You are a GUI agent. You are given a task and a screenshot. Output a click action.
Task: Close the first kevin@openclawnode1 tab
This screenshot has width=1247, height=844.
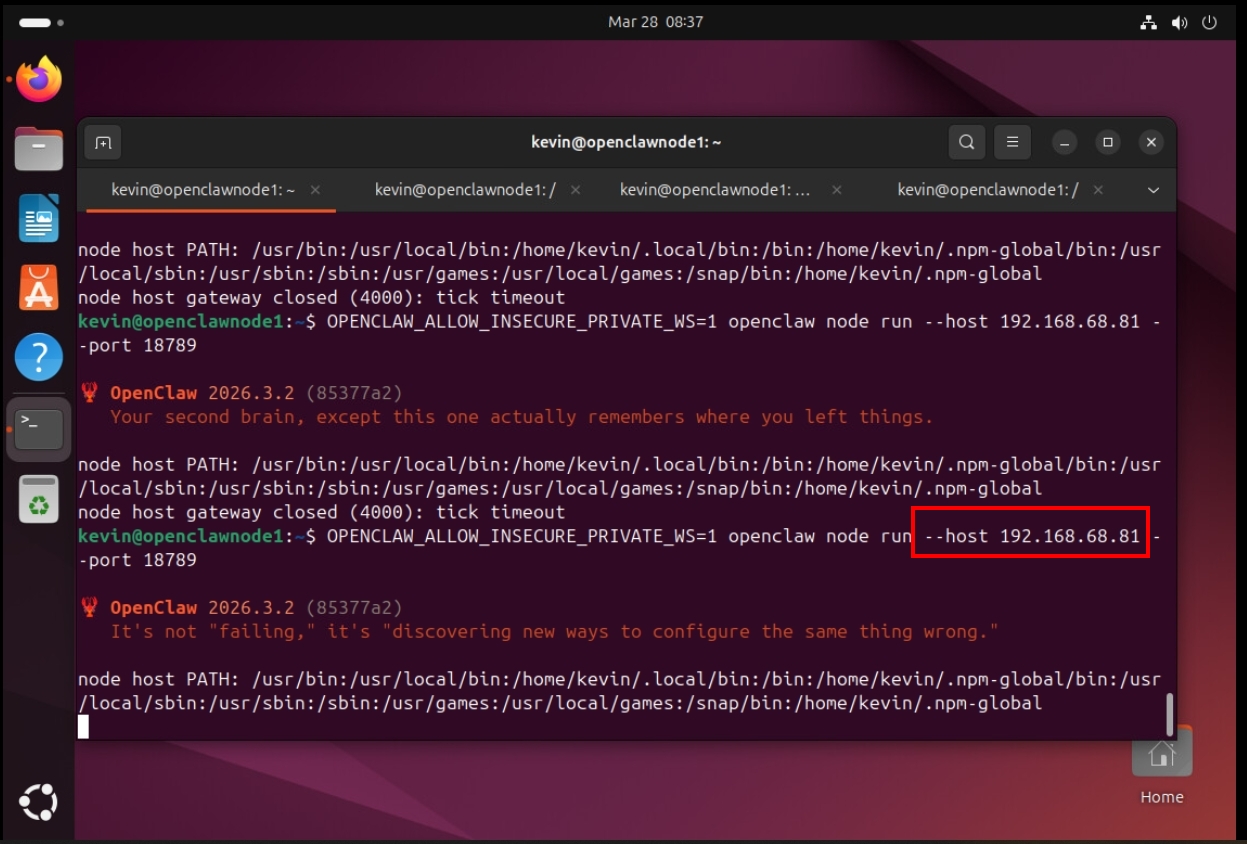coord(315,190)
